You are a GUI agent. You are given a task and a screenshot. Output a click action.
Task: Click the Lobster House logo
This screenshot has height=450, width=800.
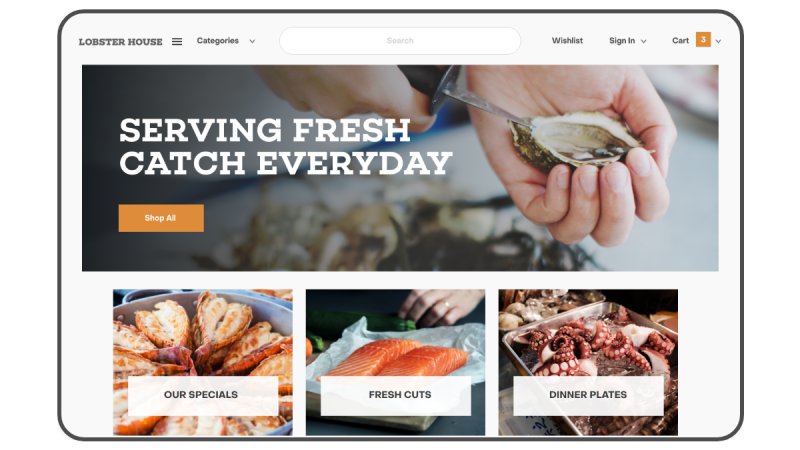pos(120,42)
